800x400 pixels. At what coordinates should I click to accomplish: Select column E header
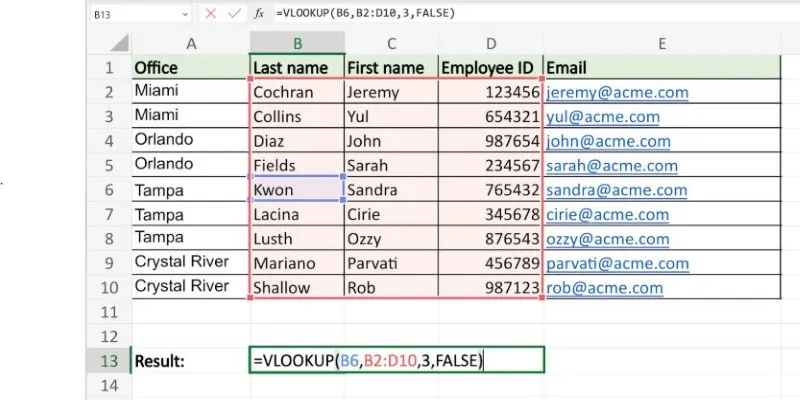[662, 44]
